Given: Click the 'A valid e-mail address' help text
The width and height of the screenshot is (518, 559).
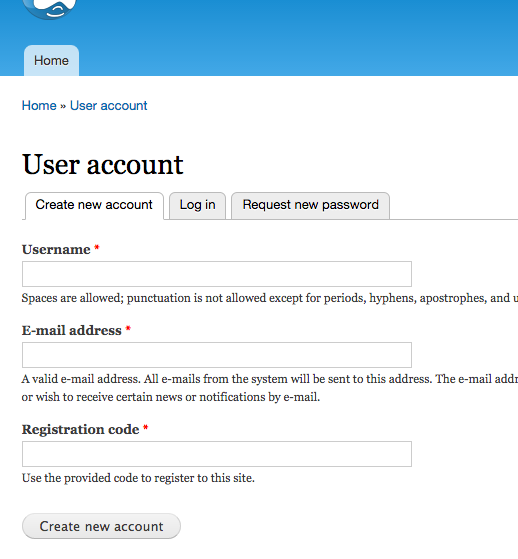Looking at the screenshot, I should (x=270, y=388).
